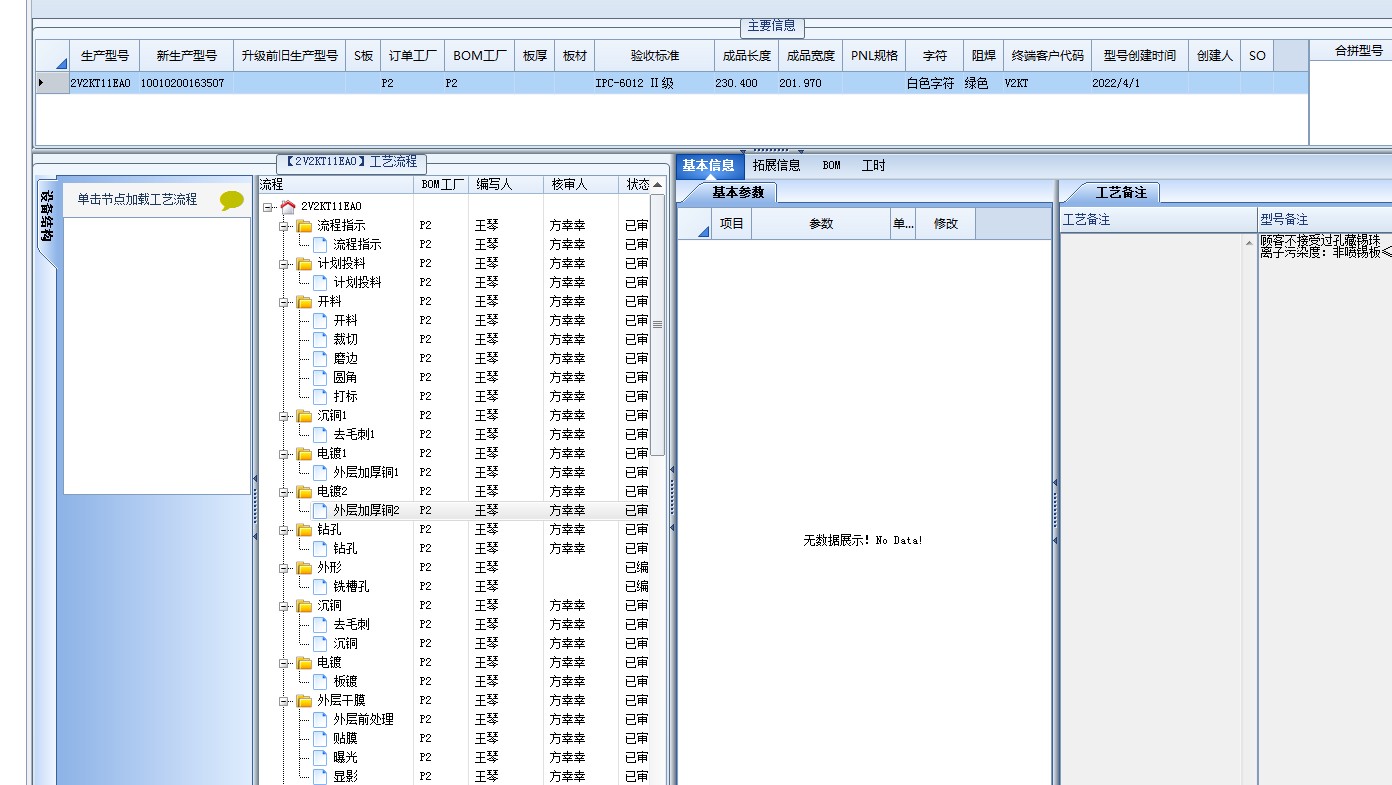
Task: Click the 型号创建时间 column header
Action: point(1140,56)
